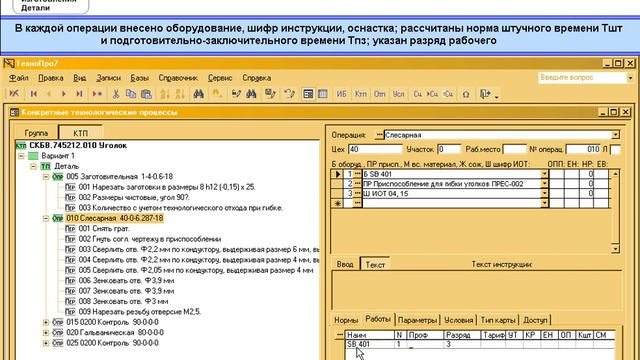Click the first binoculars Find icon
This screenshot has width=640, height=360.
[199, 94]
